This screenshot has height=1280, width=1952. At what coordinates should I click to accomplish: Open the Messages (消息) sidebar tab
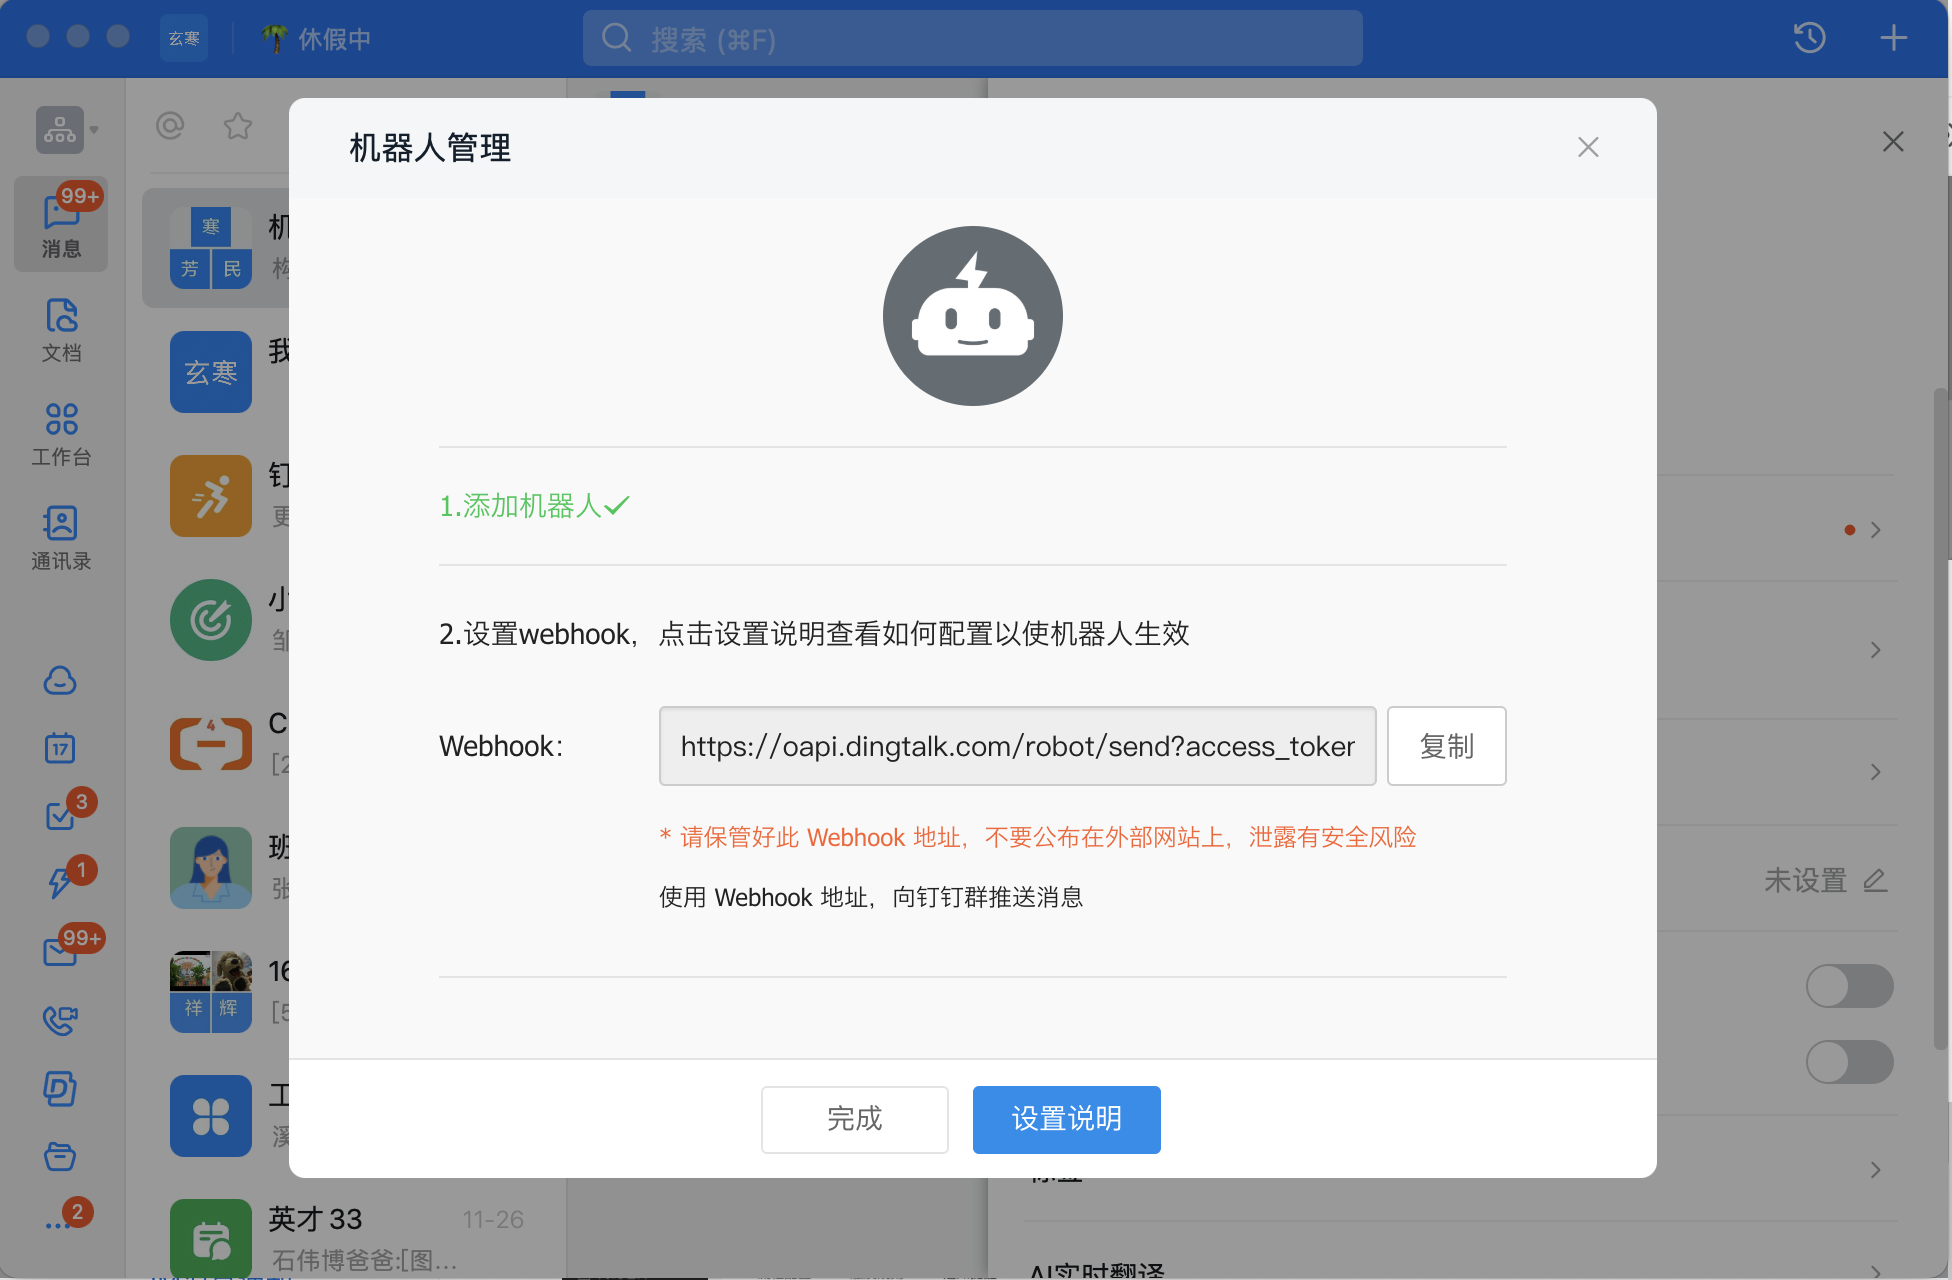[61, 225]
